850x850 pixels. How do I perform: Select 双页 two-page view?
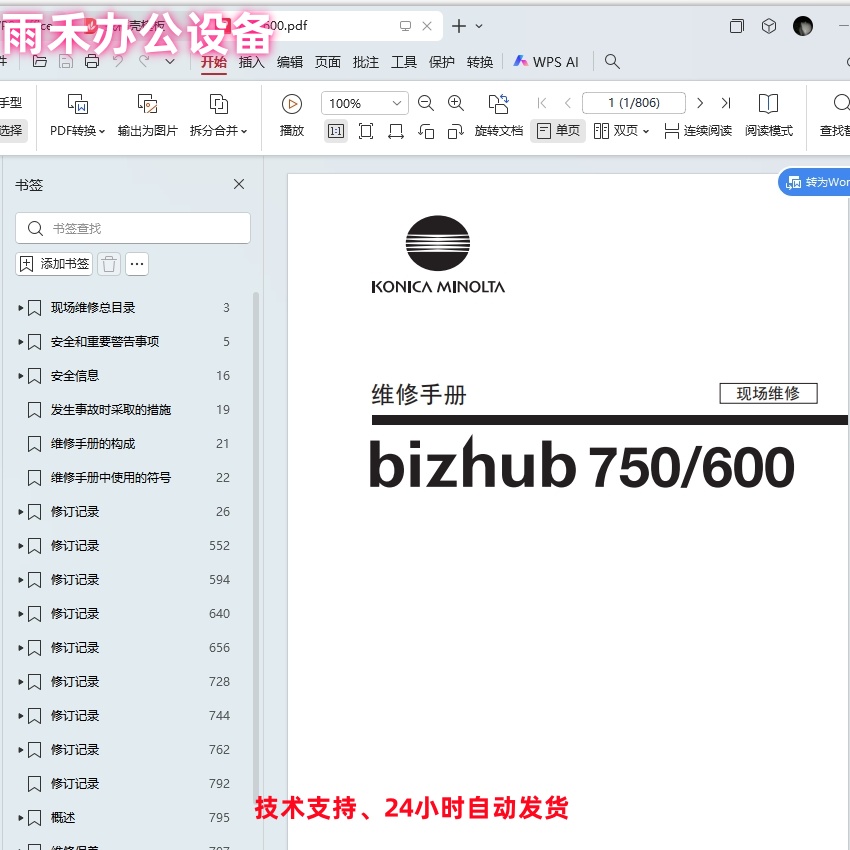coord(621,131)
